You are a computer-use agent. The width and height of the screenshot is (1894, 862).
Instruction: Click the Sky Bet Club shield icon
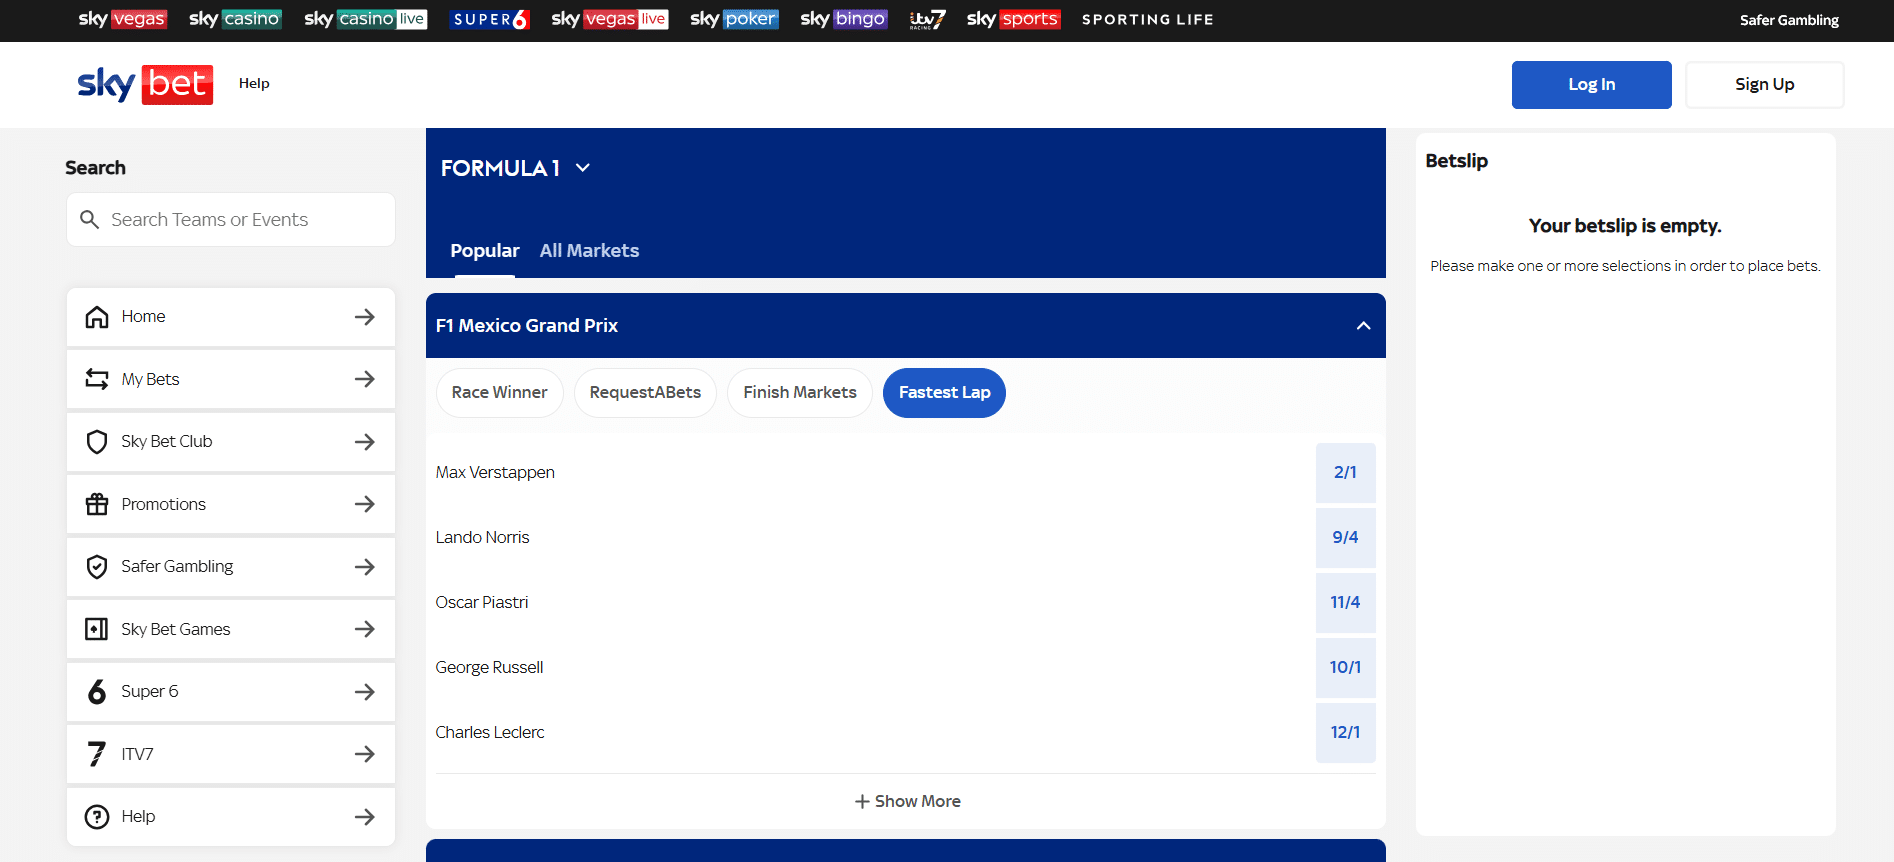[x=97, y=442]
